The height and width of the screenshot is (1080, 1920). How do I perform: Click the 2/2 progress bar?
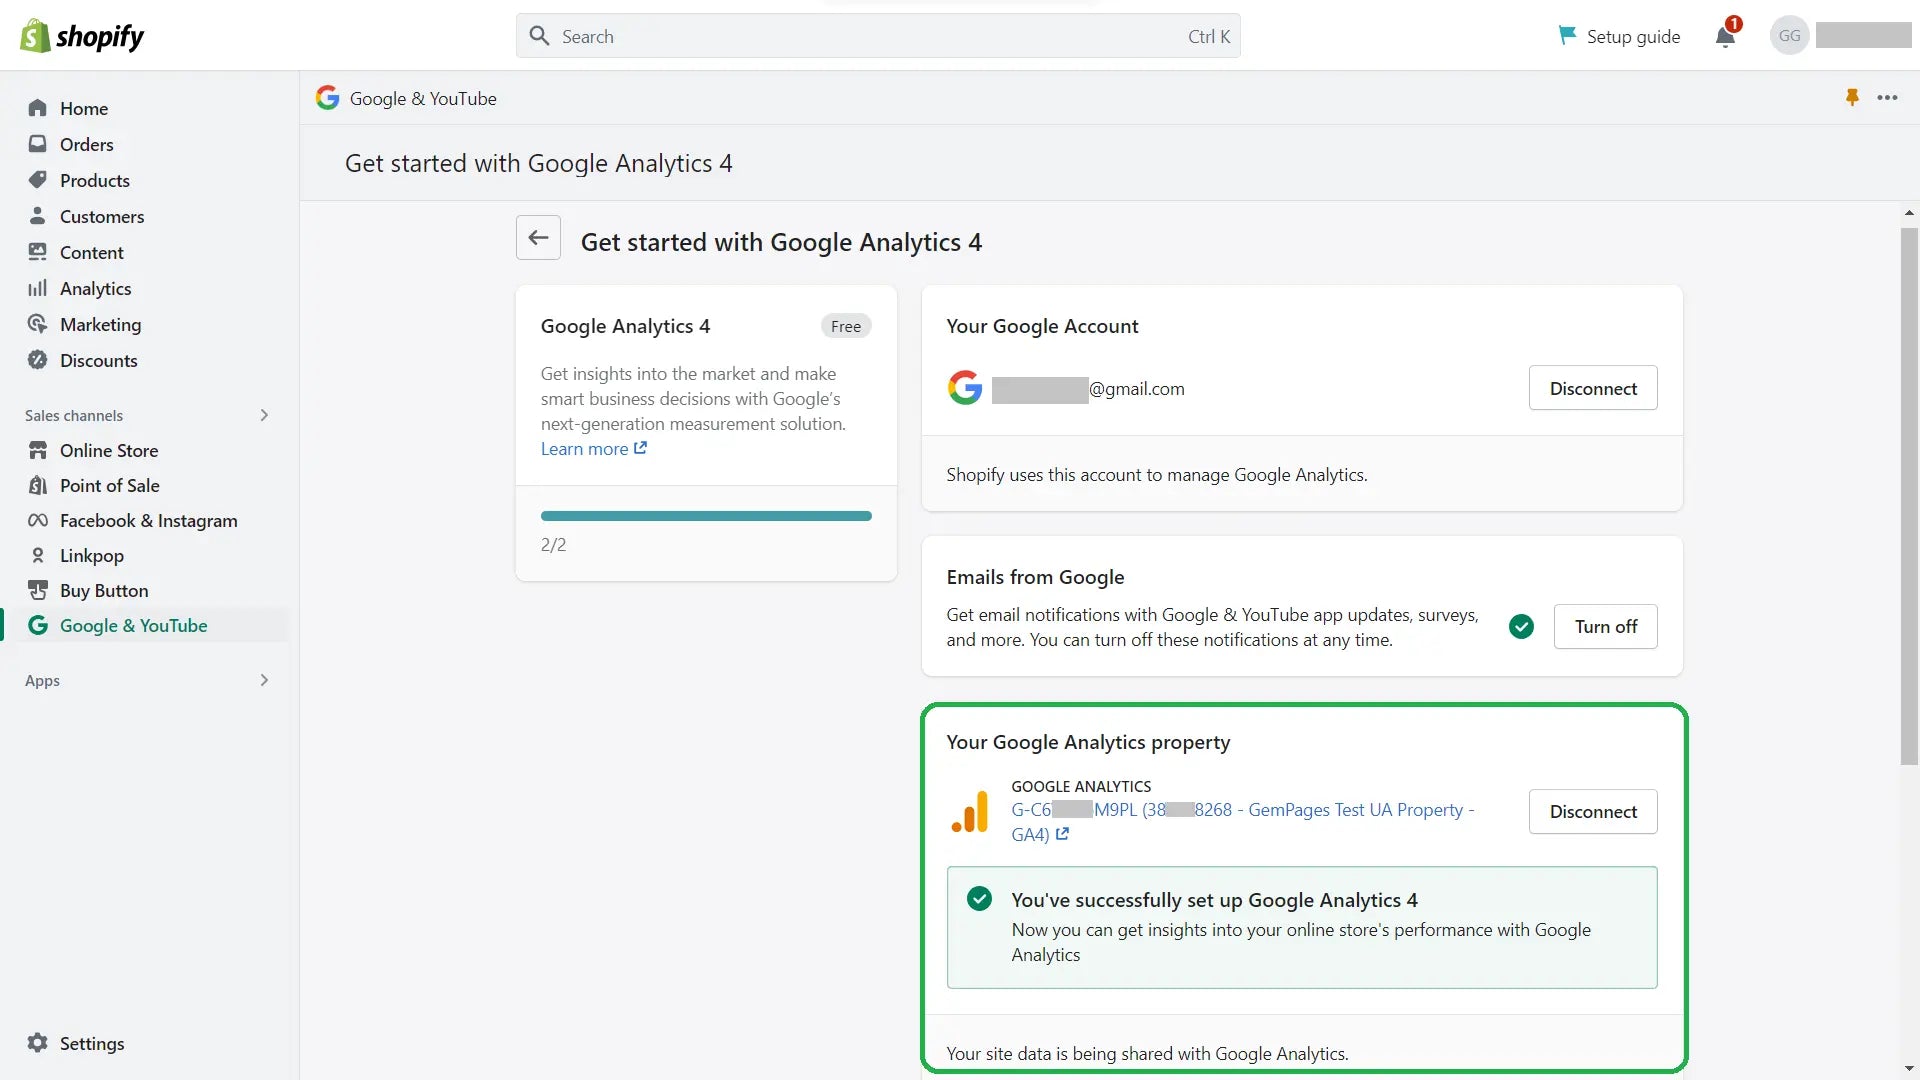pos(706,516)
